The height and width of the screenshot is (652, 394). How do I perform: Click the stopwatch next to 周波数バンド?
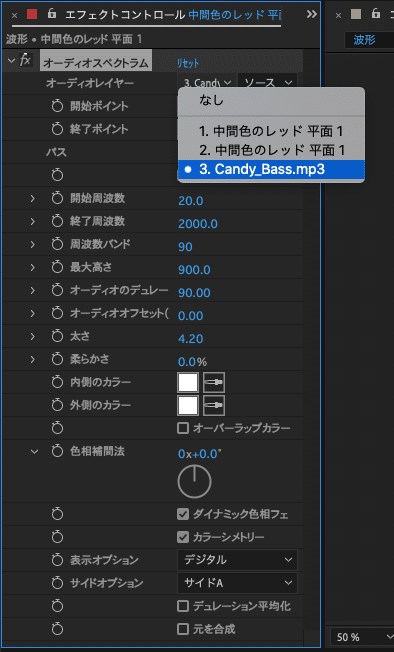pos(57,244)
